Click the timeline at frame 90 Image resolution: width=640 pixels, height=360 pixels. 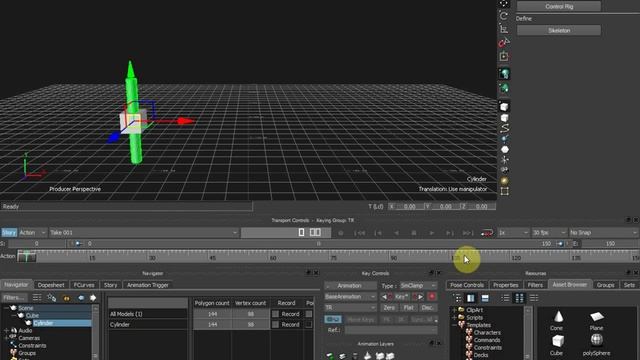pos(393,257)
